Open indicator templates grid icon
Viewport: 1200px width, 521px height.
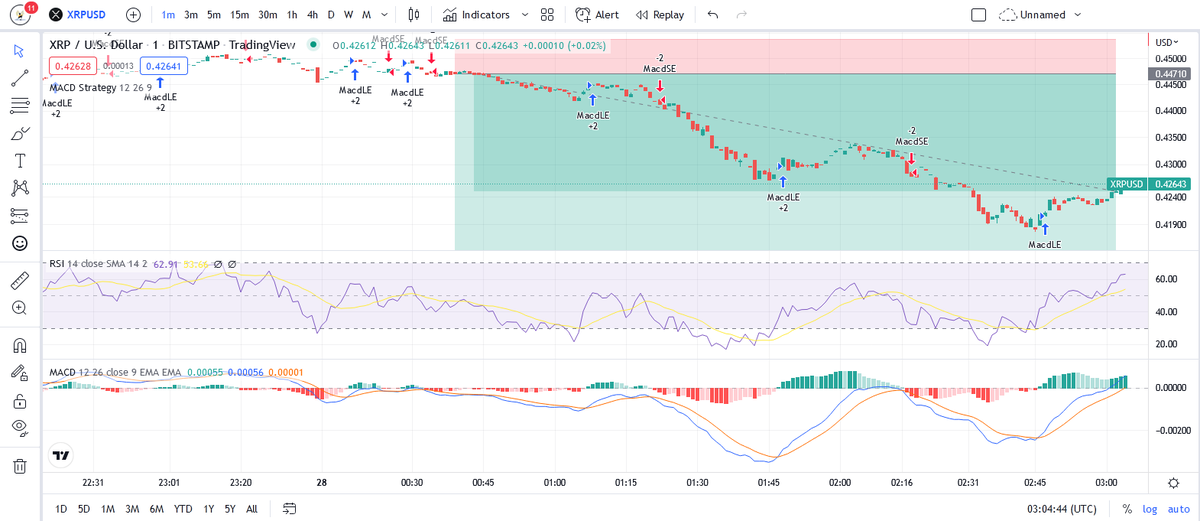(547, 15)
